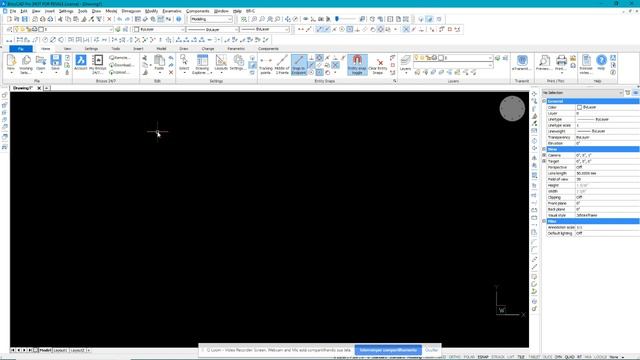Click the Ocultar link in sharing bar
The height and width of the screenshot is (360, 640).
click(x=431, y=350)
